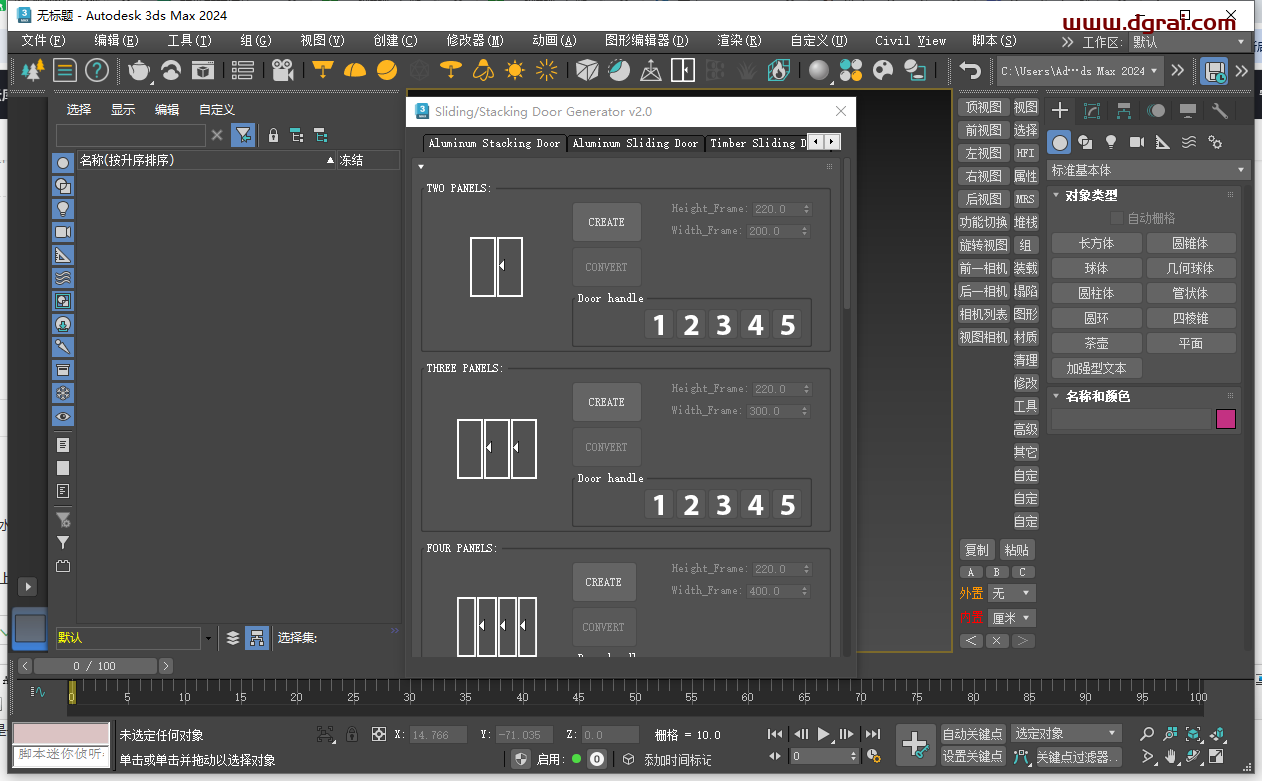
Task: Click the teapot render setup icon
Action: pyautogui.click(x=139, y=70)
